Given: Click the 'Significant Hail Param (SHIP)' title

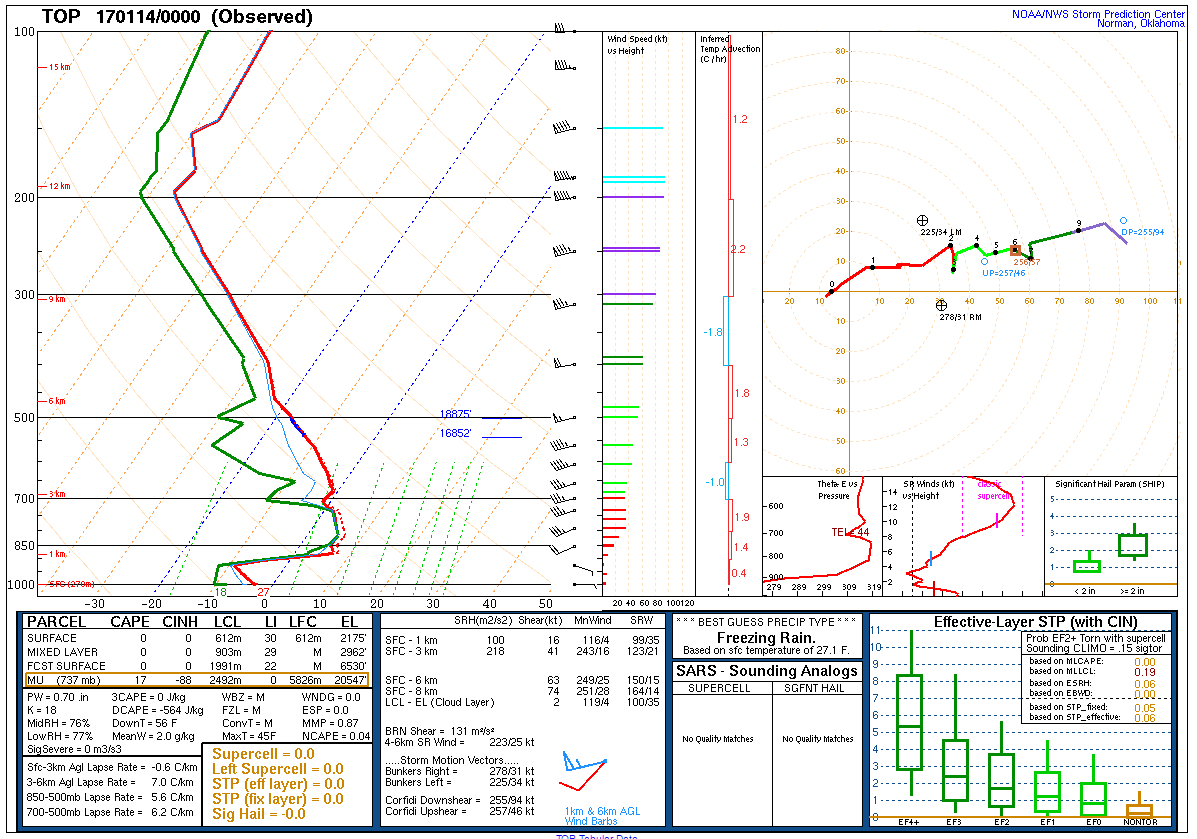Looking at the screenshot, I should (1110, 484).
